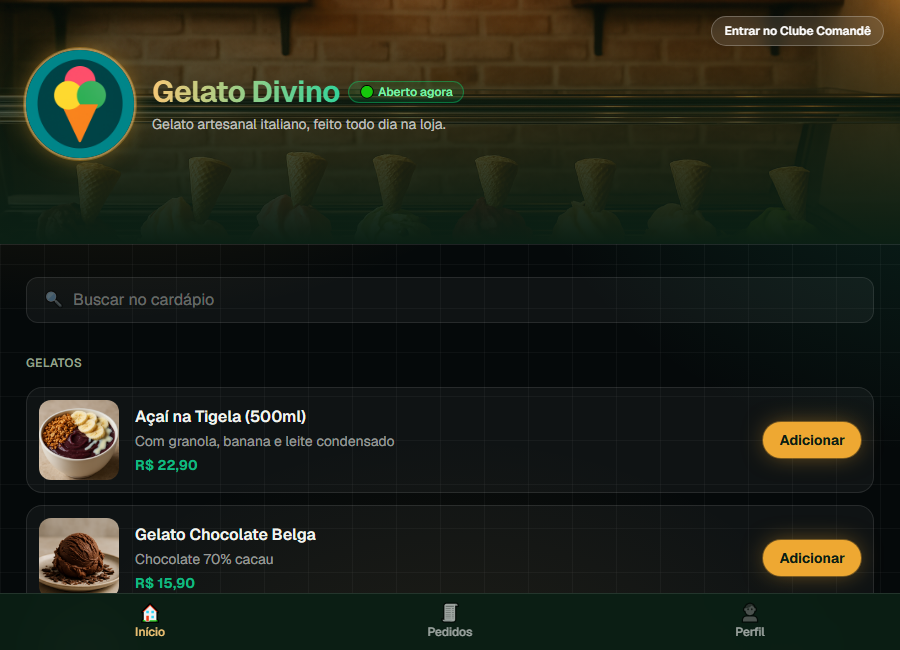Viewport: 900px width, 650px height.
Task: Click the Gelato Divino store name
Action: tap(246, 92)
